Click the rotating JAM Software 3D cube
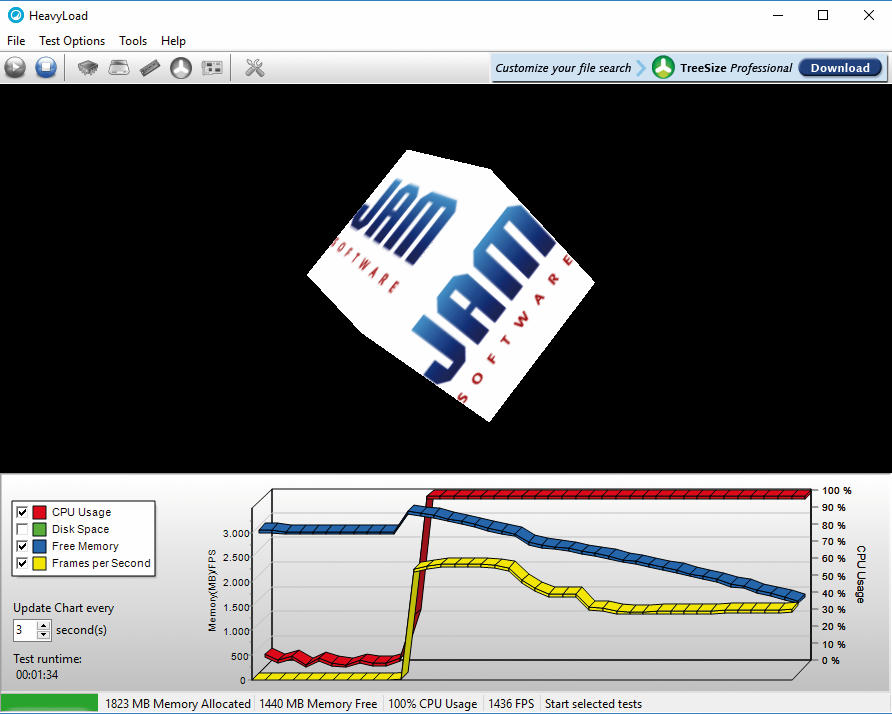 coord(451,284)
